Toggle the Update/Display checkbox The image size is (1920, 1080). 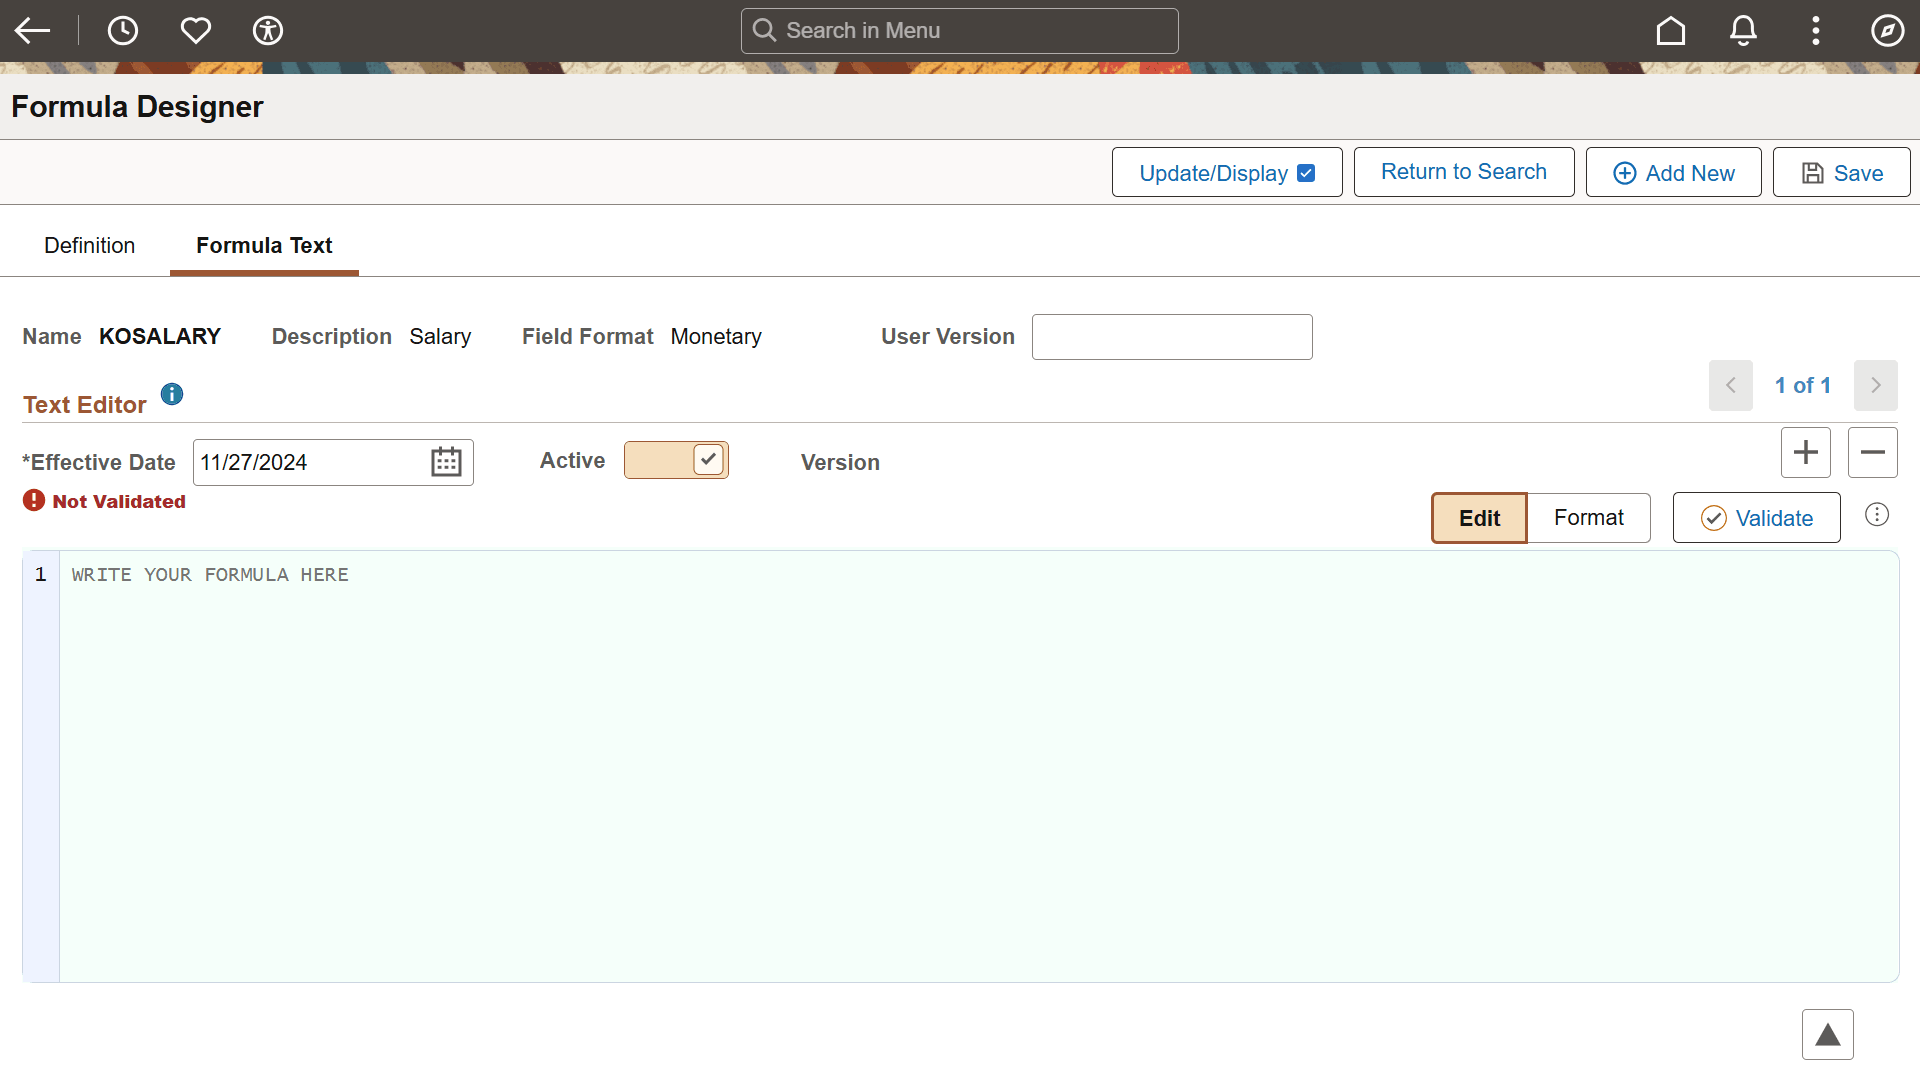(x=1306, y=173)
